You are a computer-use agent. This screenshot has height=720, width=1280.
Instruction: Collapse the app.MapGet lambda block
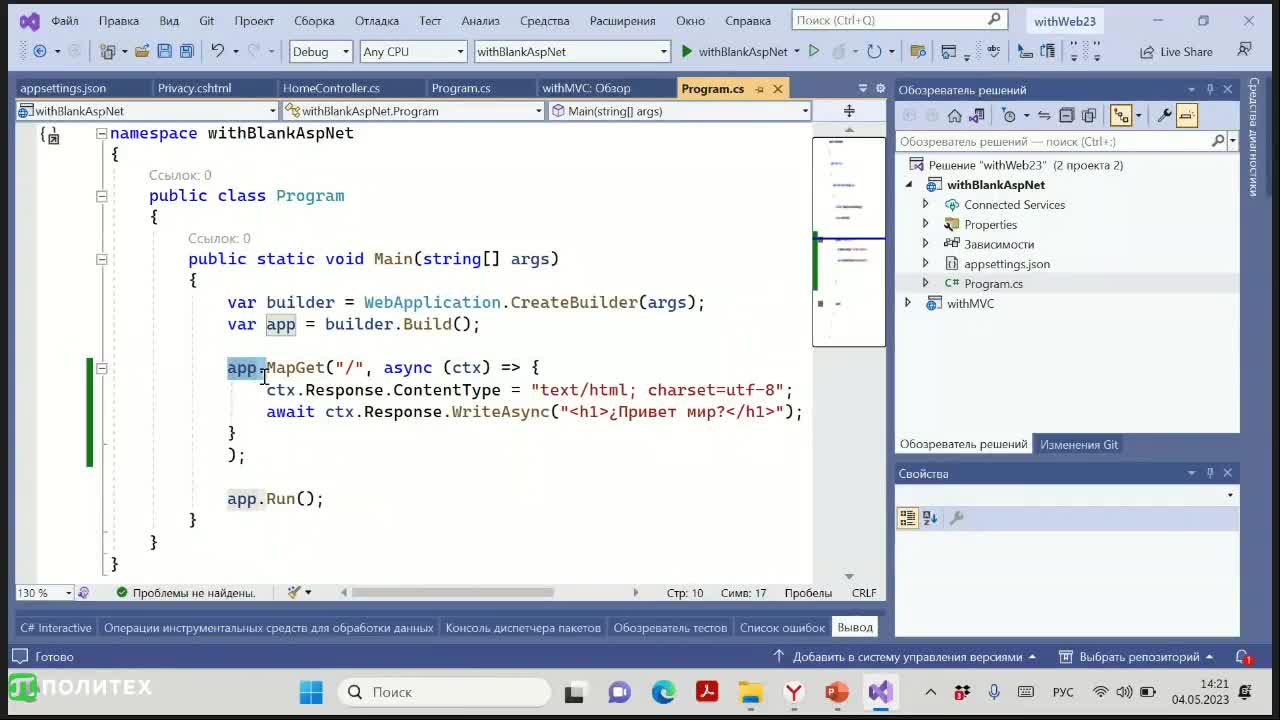pos(101,368)
